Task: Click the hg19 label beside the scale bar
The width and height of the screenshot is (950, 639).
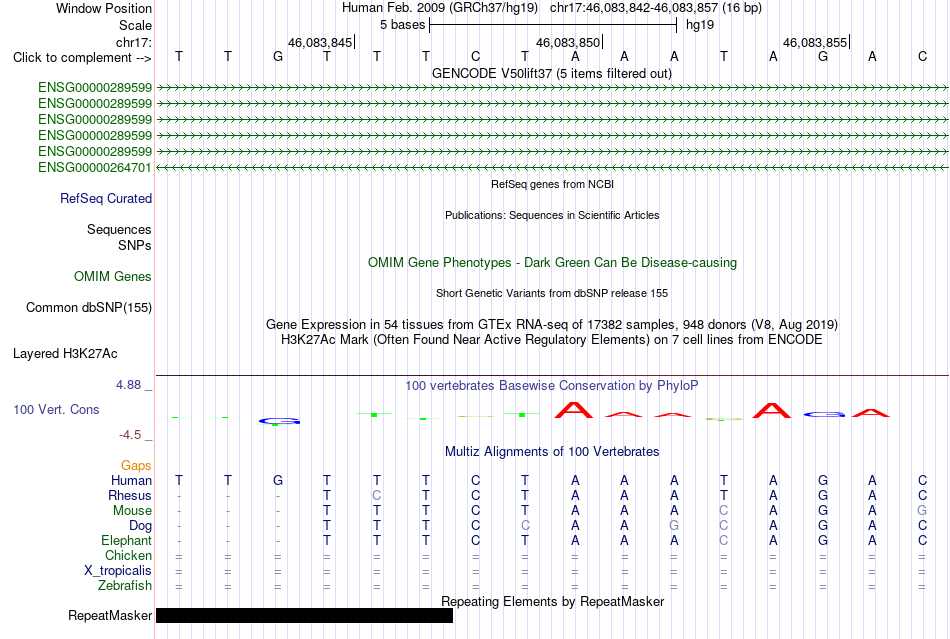Action: coord(700,25)
